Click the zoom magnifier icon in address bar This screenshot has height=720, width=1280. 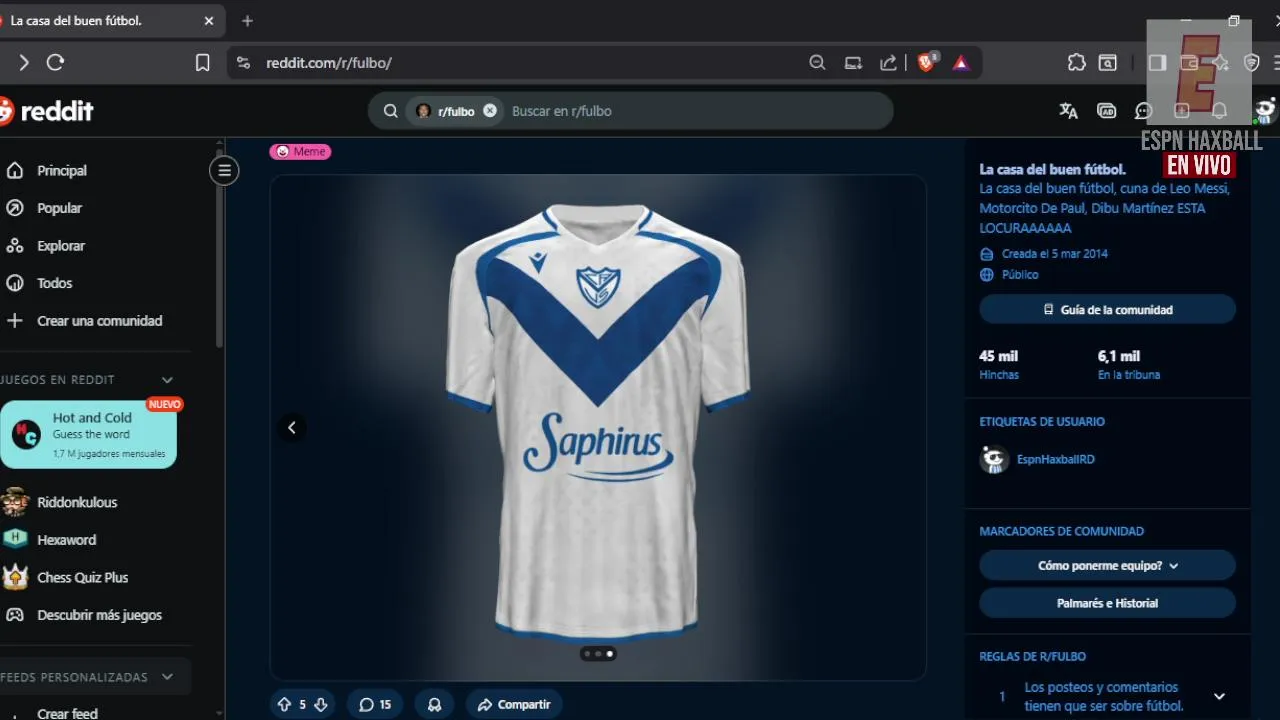click(817, 63)
